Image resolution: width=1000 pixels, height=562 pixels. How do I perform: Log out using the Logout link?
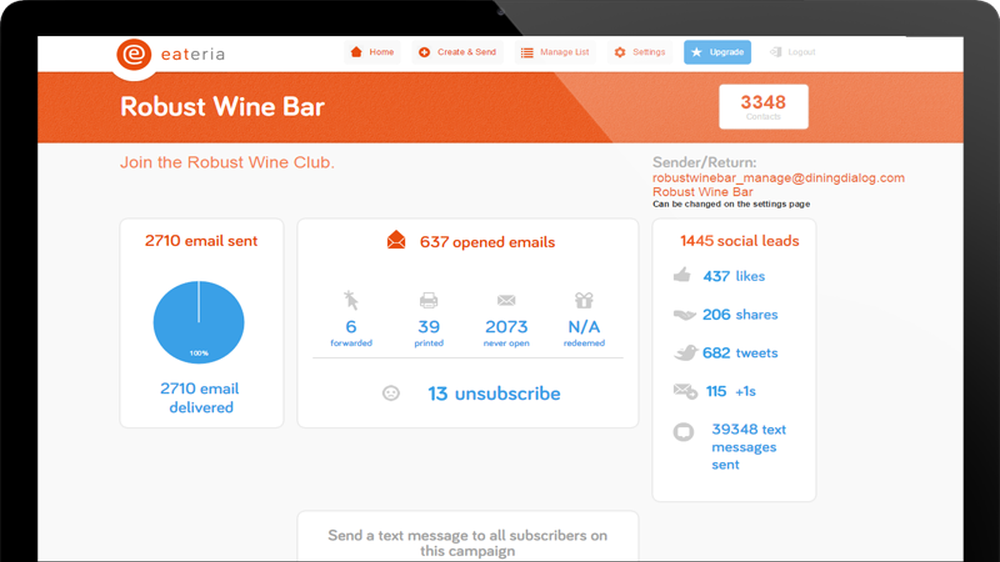coord(793,52)
